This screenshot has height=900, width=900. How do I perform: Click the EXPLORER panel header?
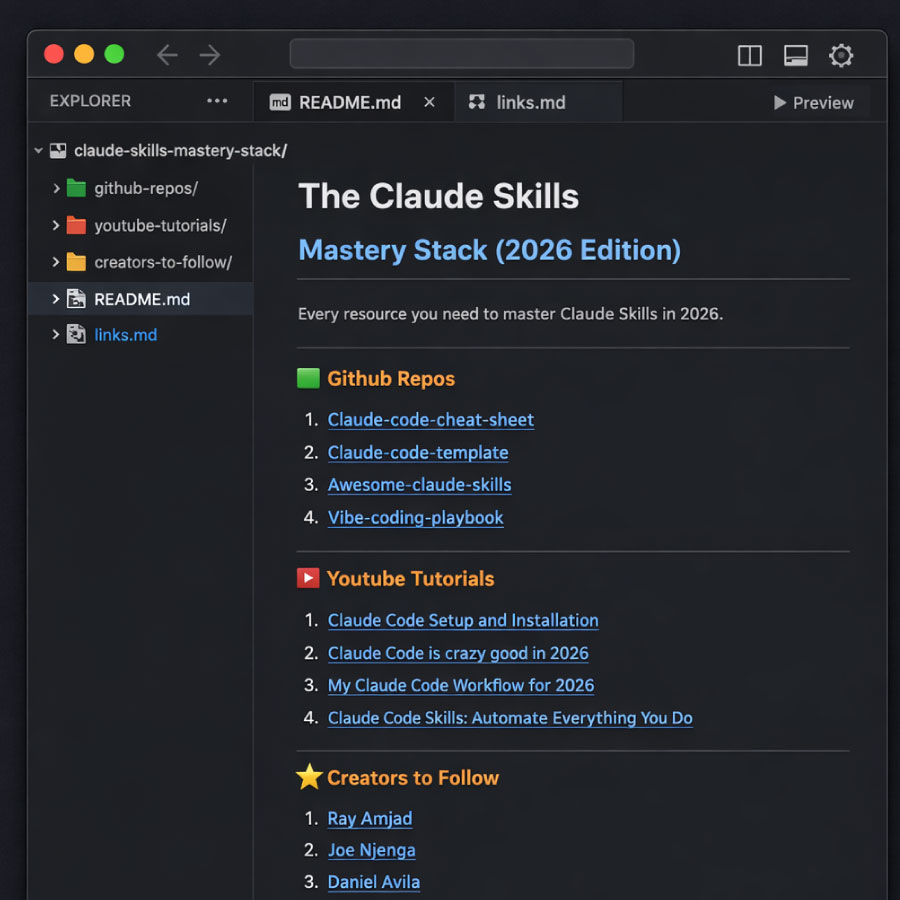click(x=90, y=101)
